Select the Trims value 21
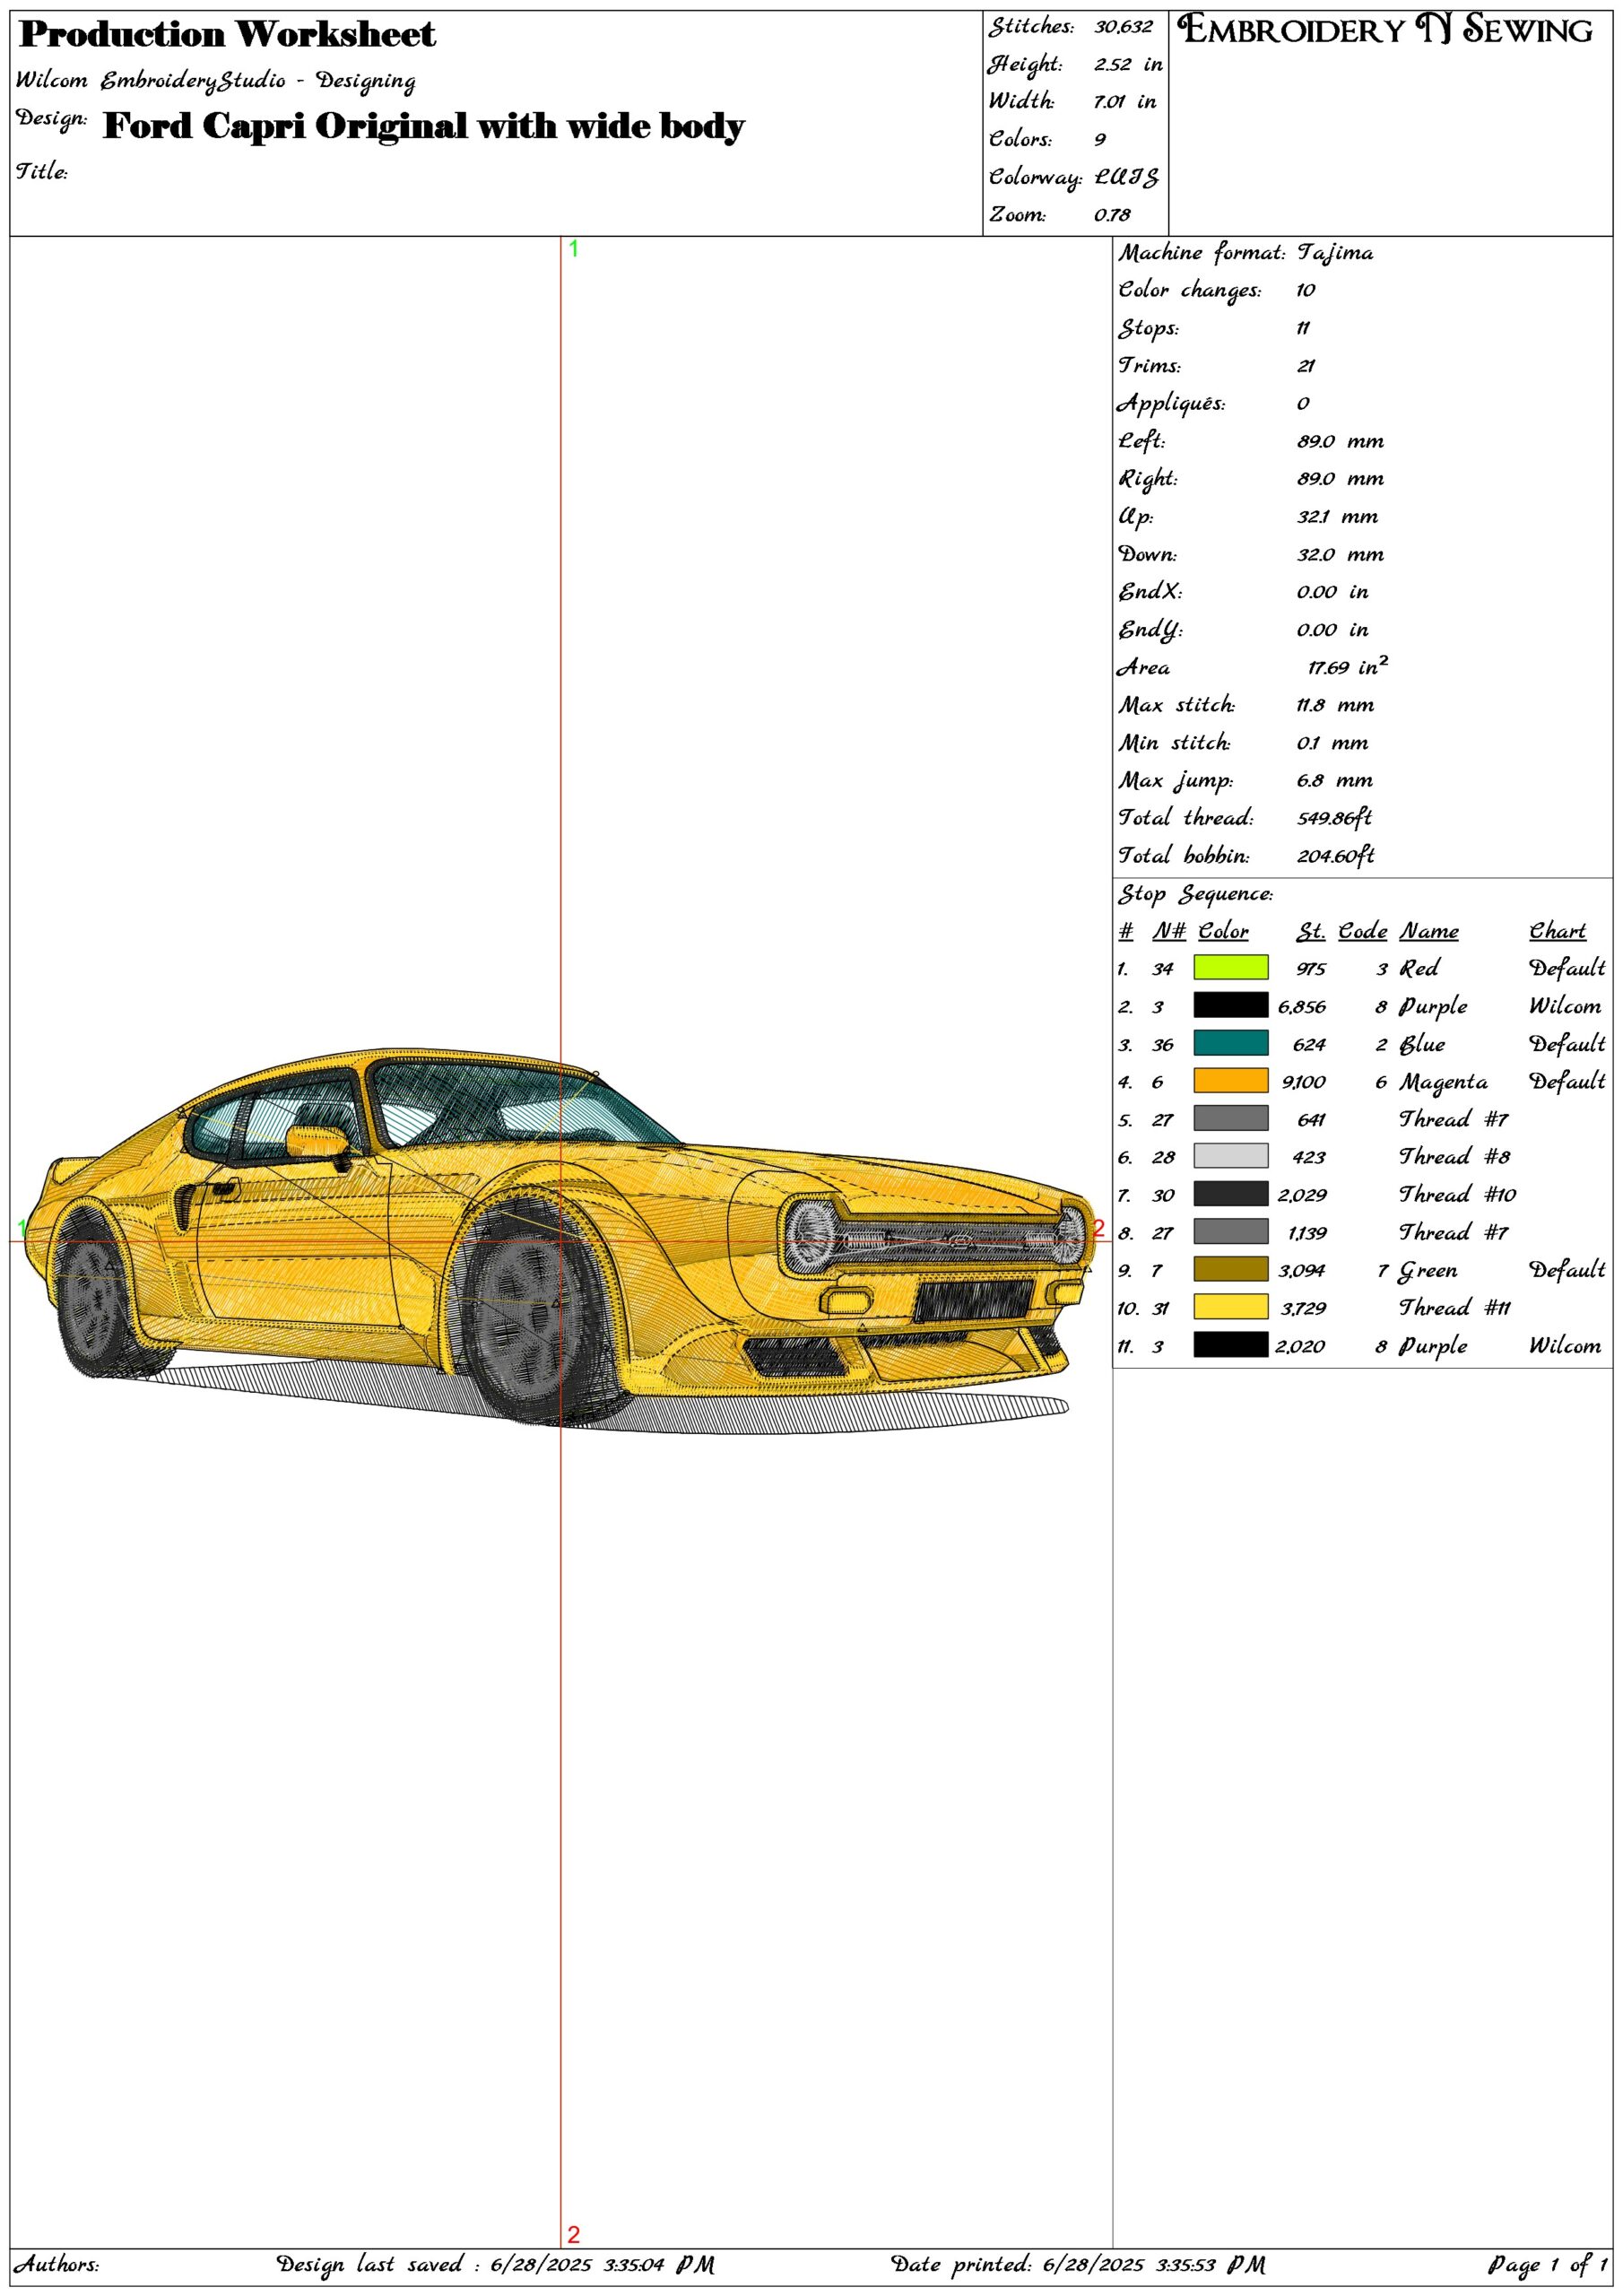The width and height of the screenshot is (1623, 2296). tap(1306, 366)
